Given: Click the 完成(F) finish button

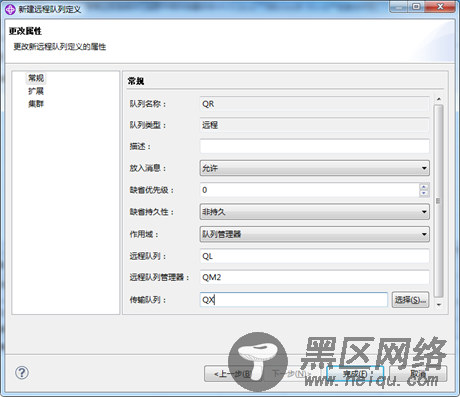Looking at the screenshot, I should pos(355,374).
